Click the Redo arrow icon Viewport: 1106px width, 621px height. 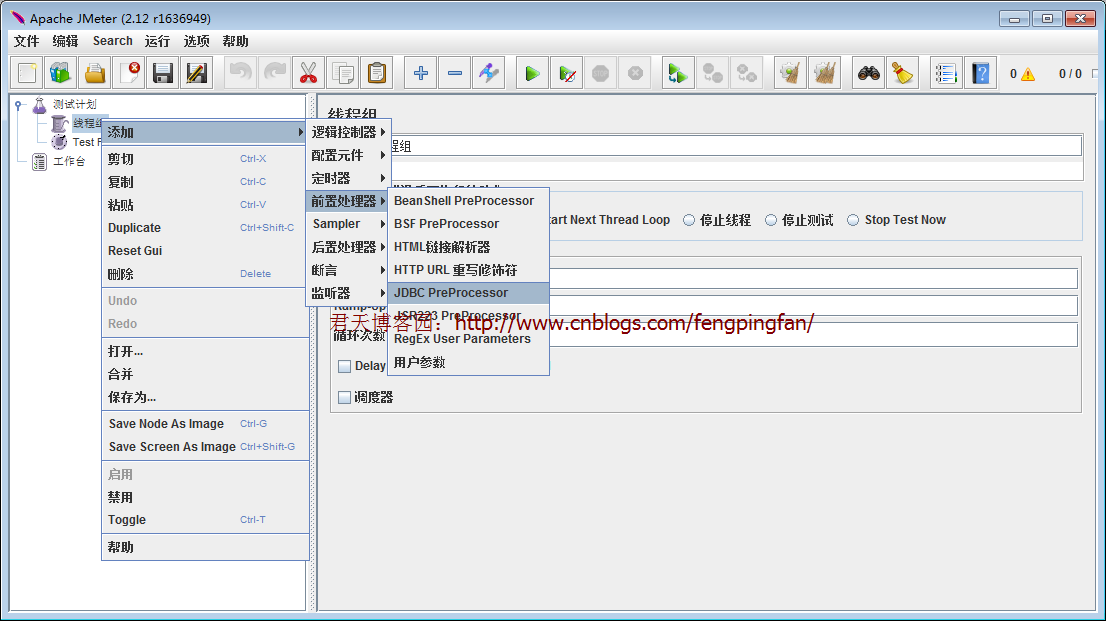point(274,73)
